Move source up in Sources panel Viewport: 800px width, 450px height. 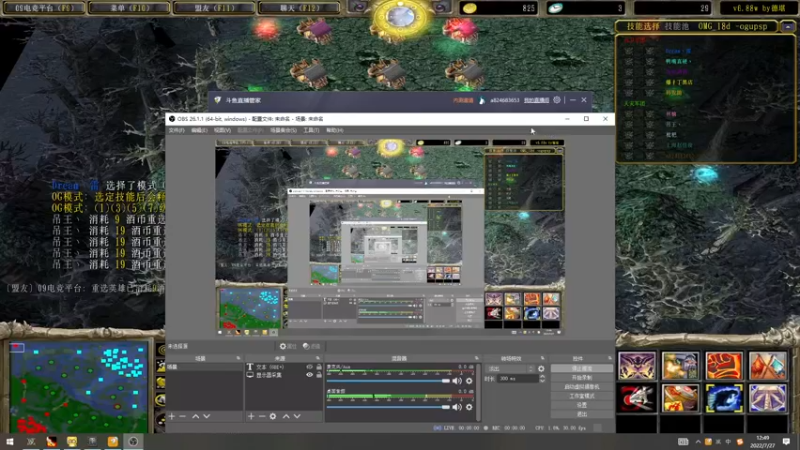point(286,416)
